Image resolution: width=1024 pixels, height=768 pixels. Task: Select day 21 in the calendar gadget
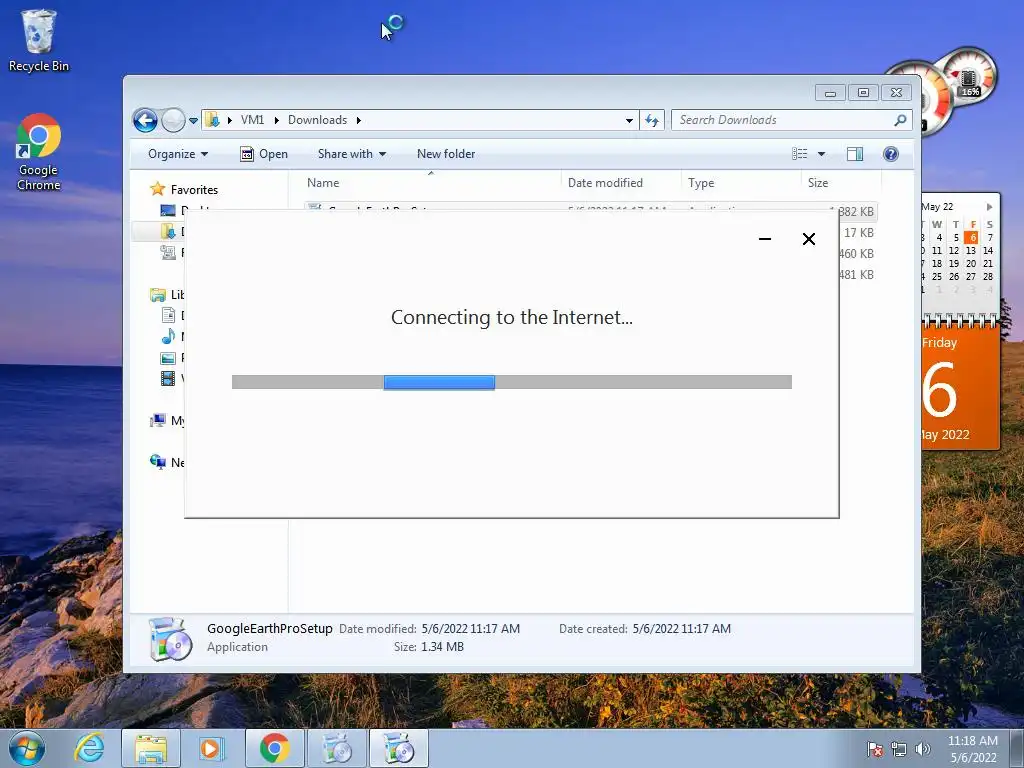[x=988, y=263]
